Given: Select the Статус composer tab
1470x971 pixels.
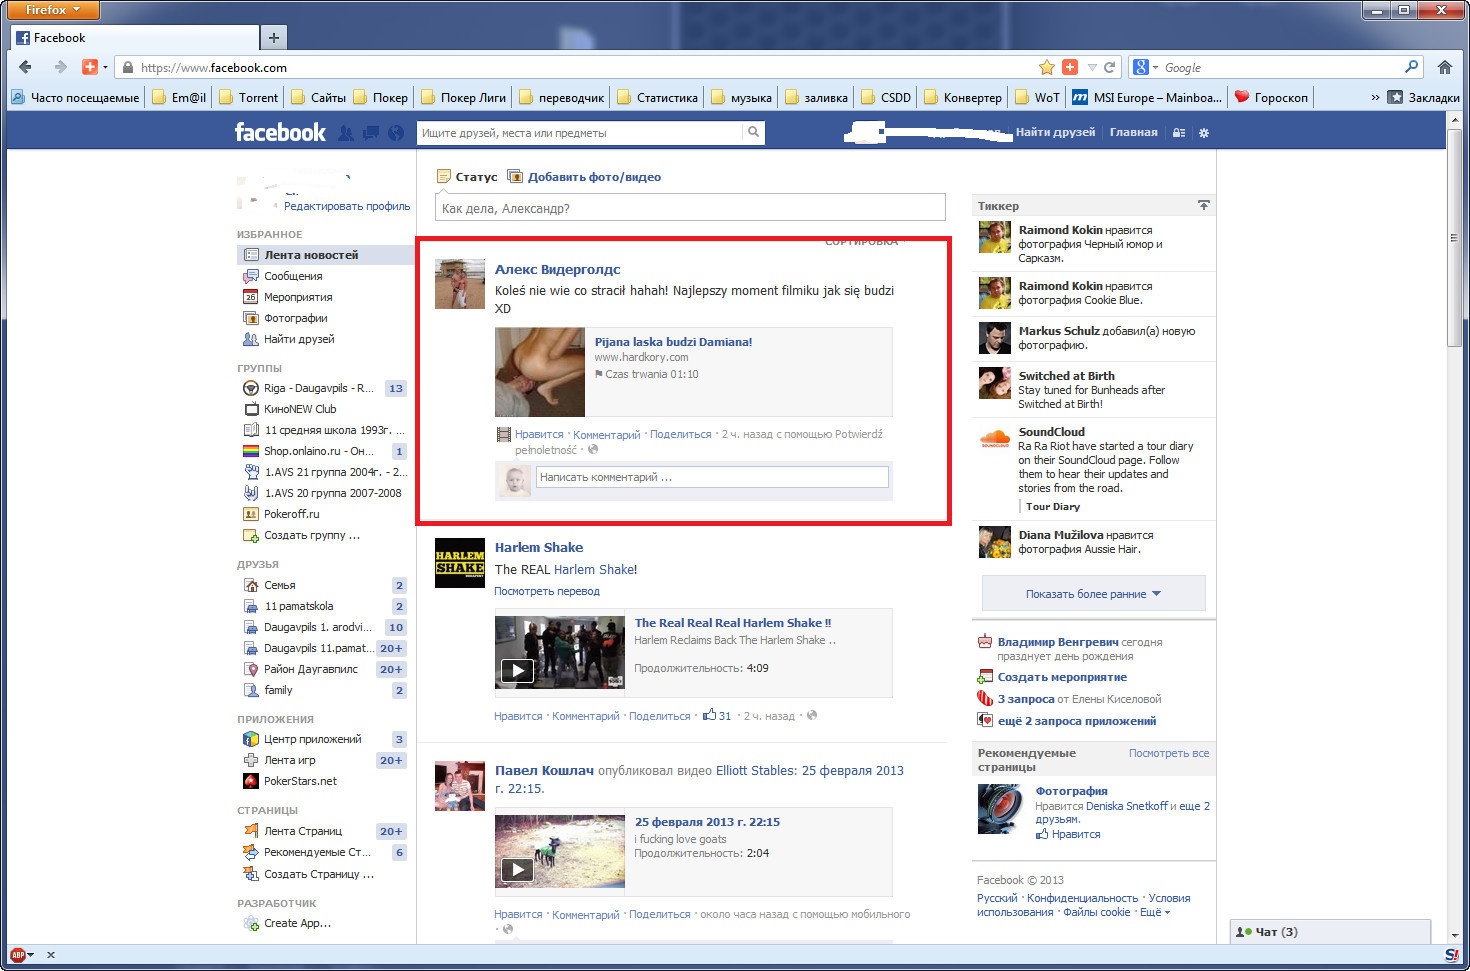Looking at the screenshot, I should (467, 177).
